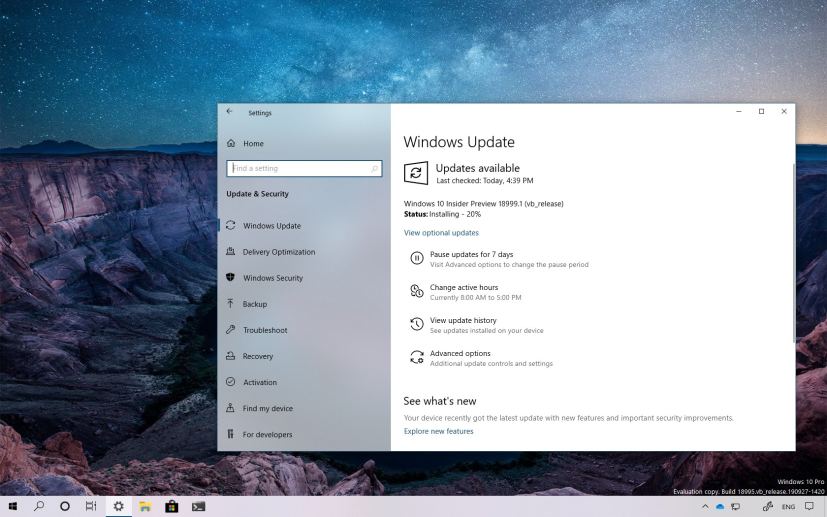Viewport: 827px width, 517px height.
Task: Open the Action Center notifications icon
Action: [810, 506]
